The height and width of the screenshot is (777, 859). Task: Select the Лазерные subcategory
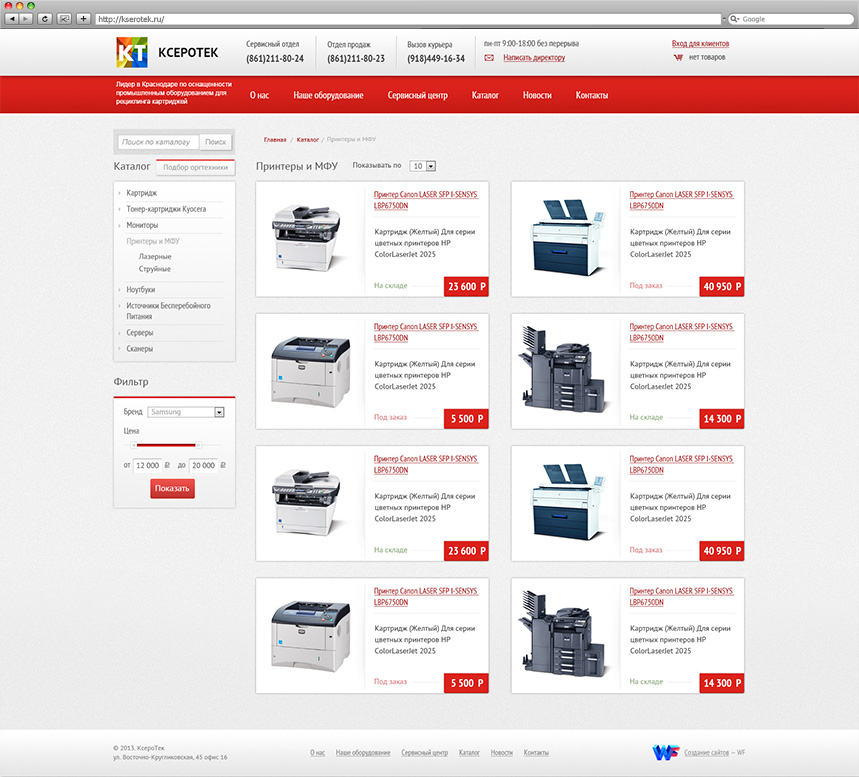155,256
